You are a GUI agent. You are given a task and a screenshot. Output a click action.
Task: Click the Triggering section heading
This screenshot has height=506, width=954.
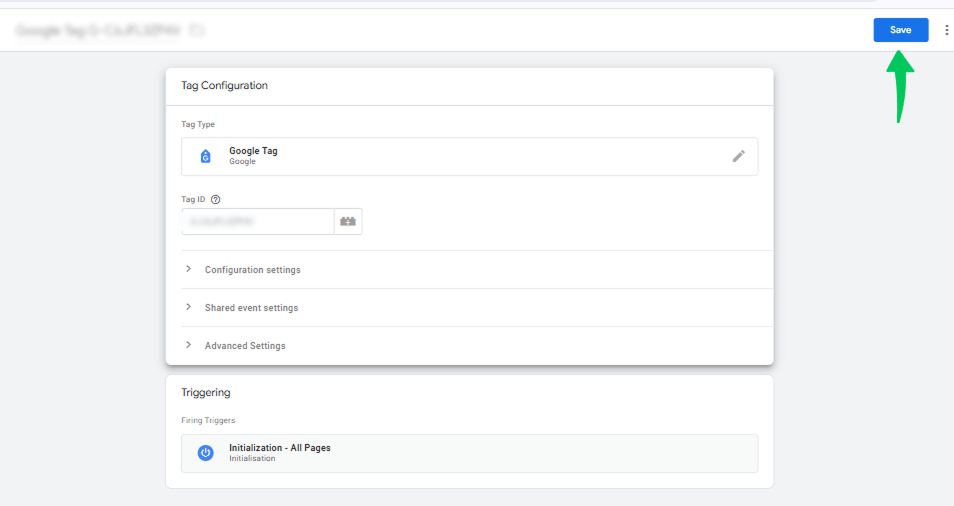click(x=206, y=393)
